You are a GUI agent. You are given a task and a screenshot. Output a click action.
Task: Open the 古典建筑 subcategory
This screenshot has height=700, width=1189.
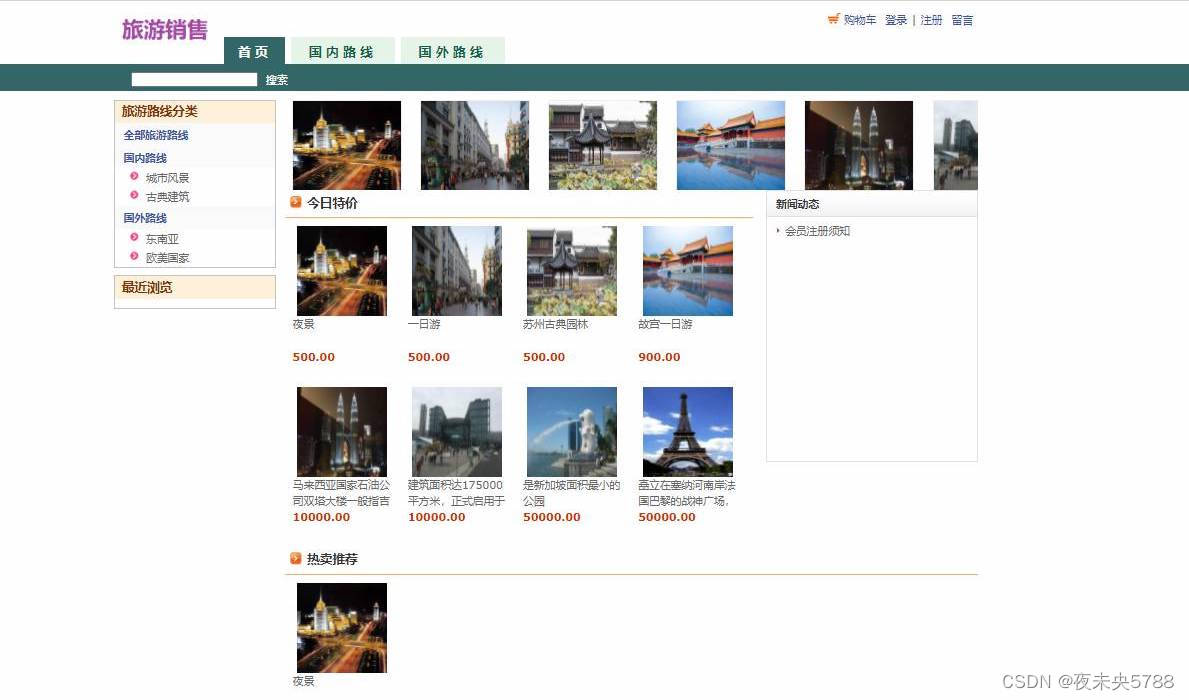(x=168, y=196)
